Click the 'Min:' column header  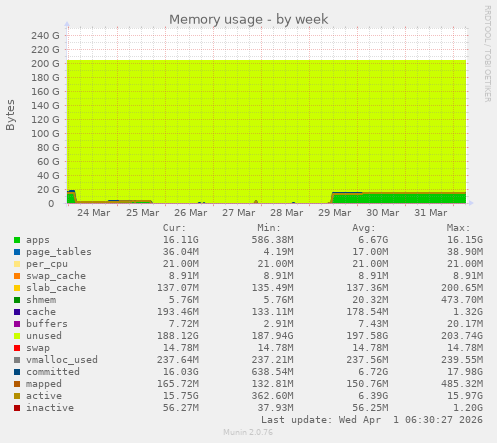pos(269,228)
